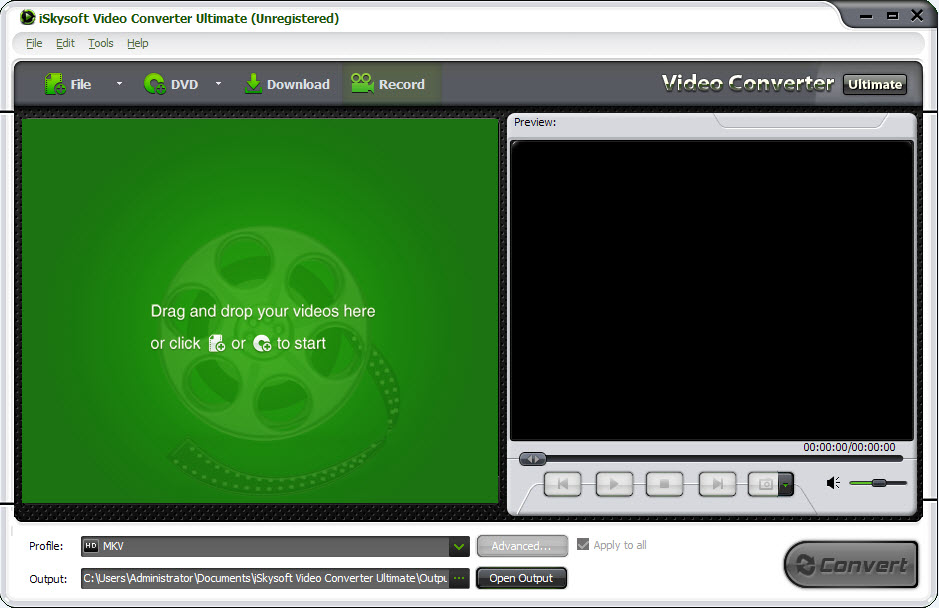This screenshot has height=608, width=939.
Task: Take a snapshot with the camera button
Action: 764,484
